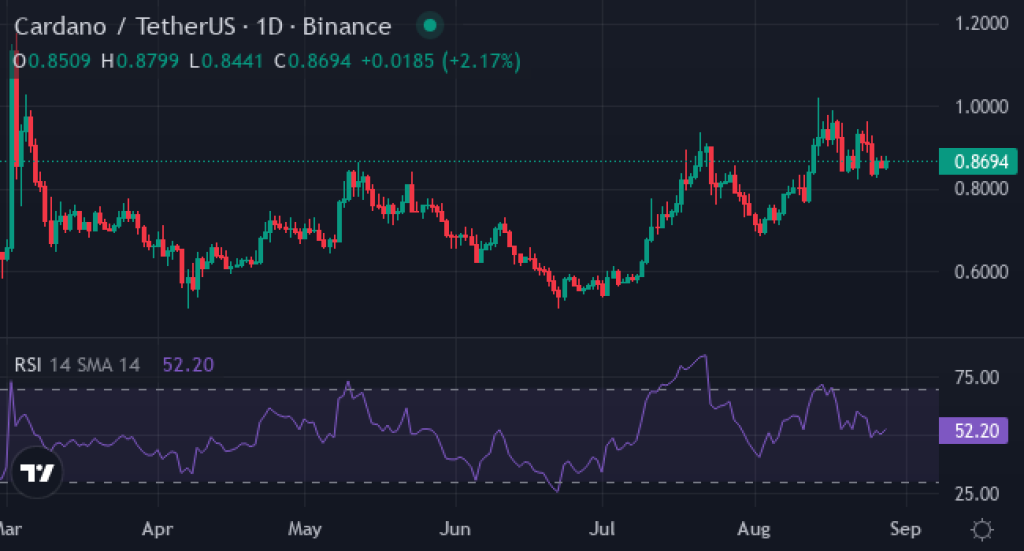This screenshot has width=1024, height=551.
Task: Click the open value O0.8509
Action: (x=52, y=61)
